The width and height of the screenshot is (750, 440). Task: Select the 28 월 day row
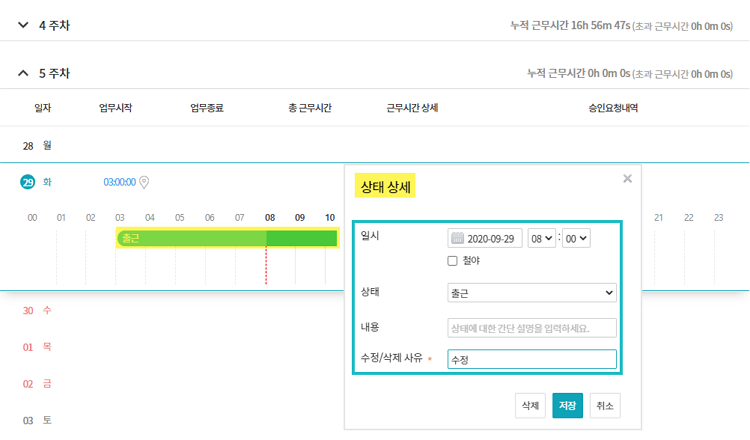tap(375, 145)
